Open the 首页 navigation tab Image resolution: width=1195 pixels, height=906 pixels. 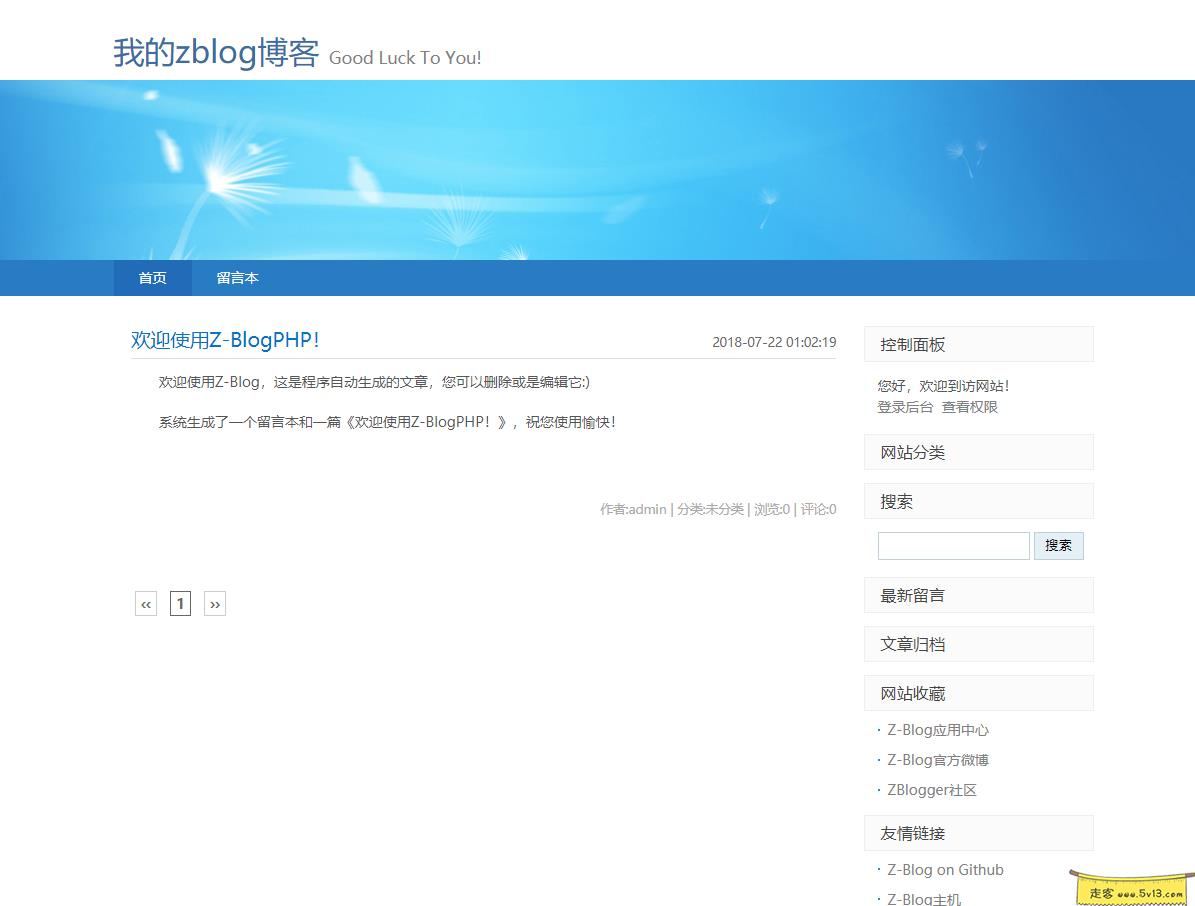pyautogui.click(x=151, y=278)
